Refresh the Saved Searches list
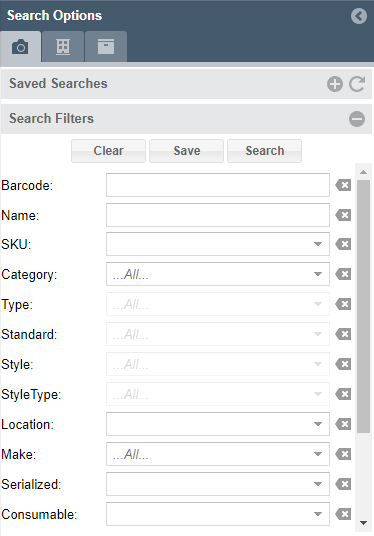This screenshot has height=536, width=374. [357, 84]
